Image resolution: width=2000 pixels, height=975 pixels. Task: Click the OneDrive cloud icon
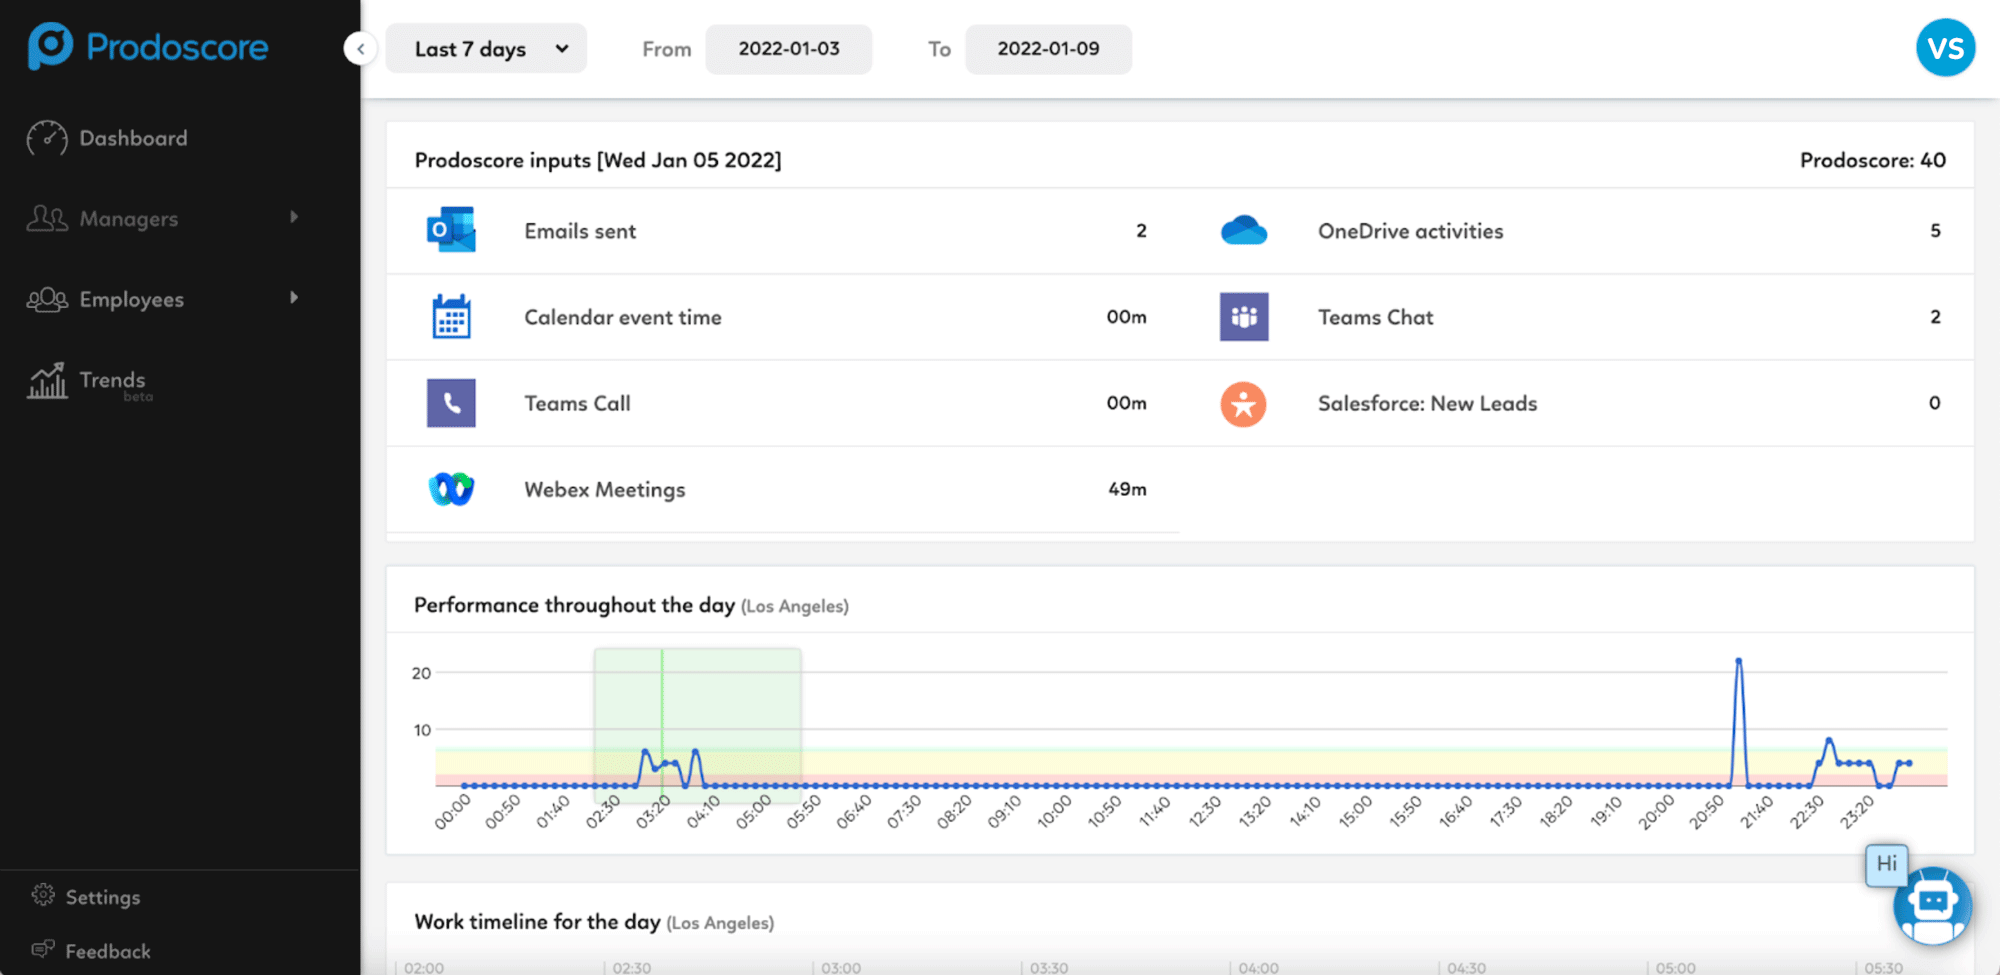coord(1244,231)
